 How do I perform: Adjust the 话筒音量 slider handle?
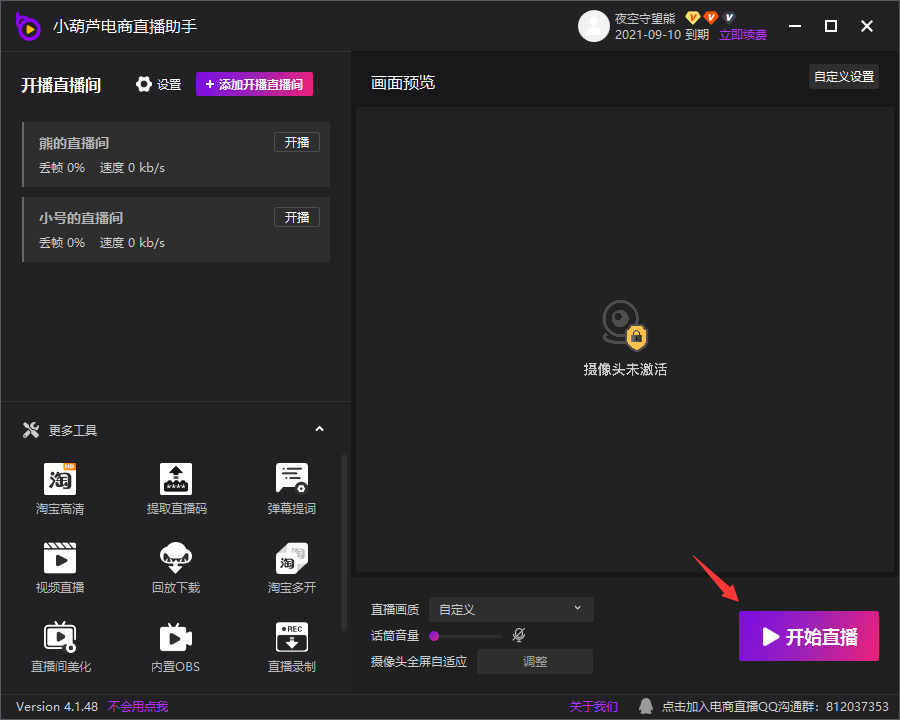pyautogui.click(x=434, y=635)
